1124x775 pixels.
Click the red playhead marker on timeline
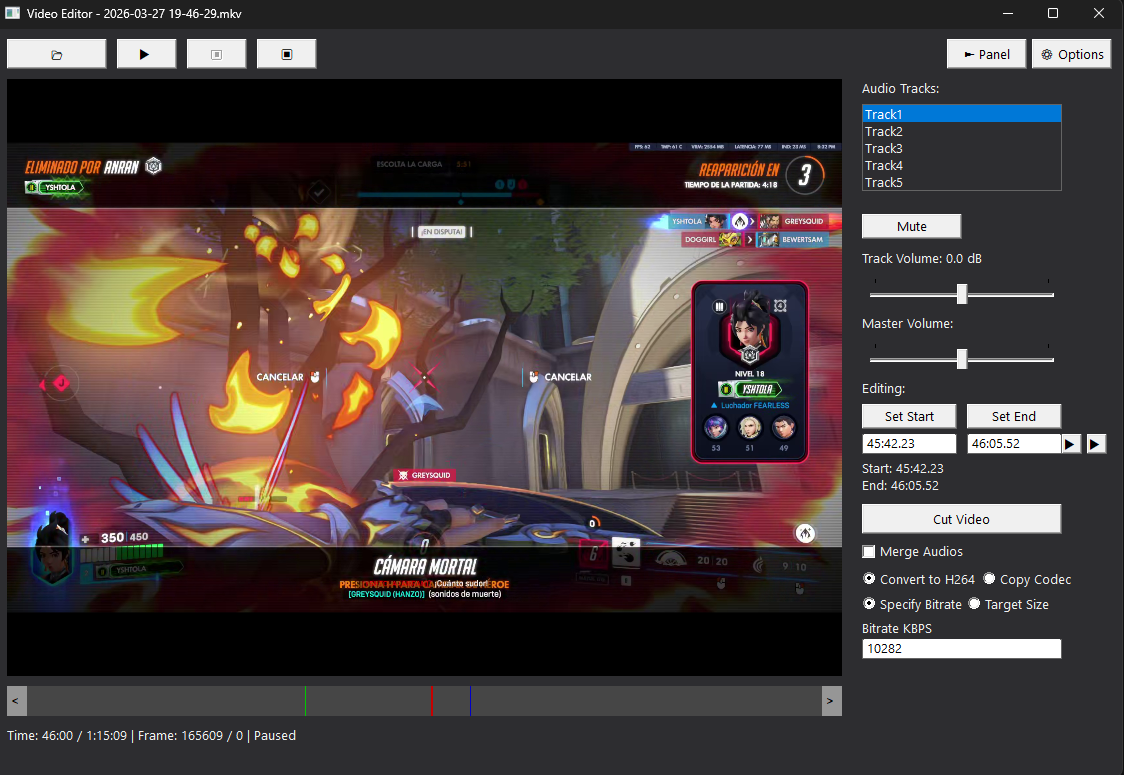[432, 701]
